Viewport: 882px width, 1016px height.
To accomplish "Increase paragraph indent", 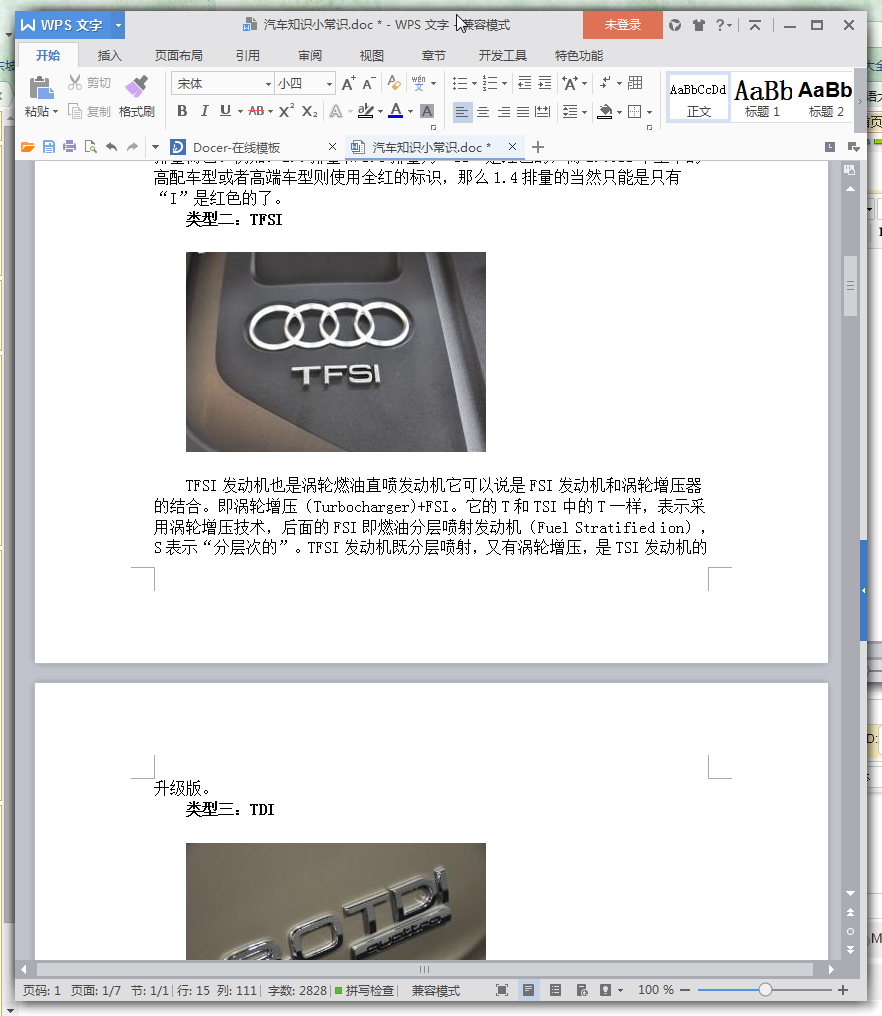I will point(545,83).
